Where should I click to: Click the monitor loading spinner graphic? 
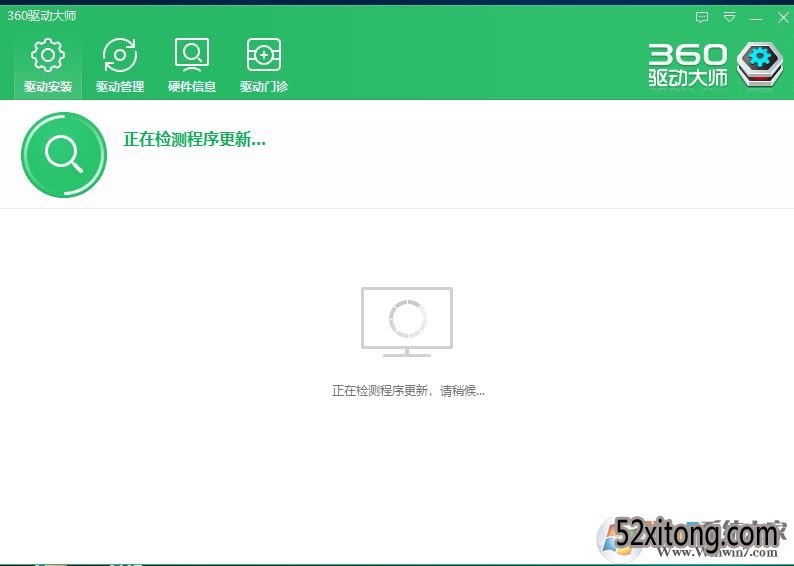click(x=407, y=321)
